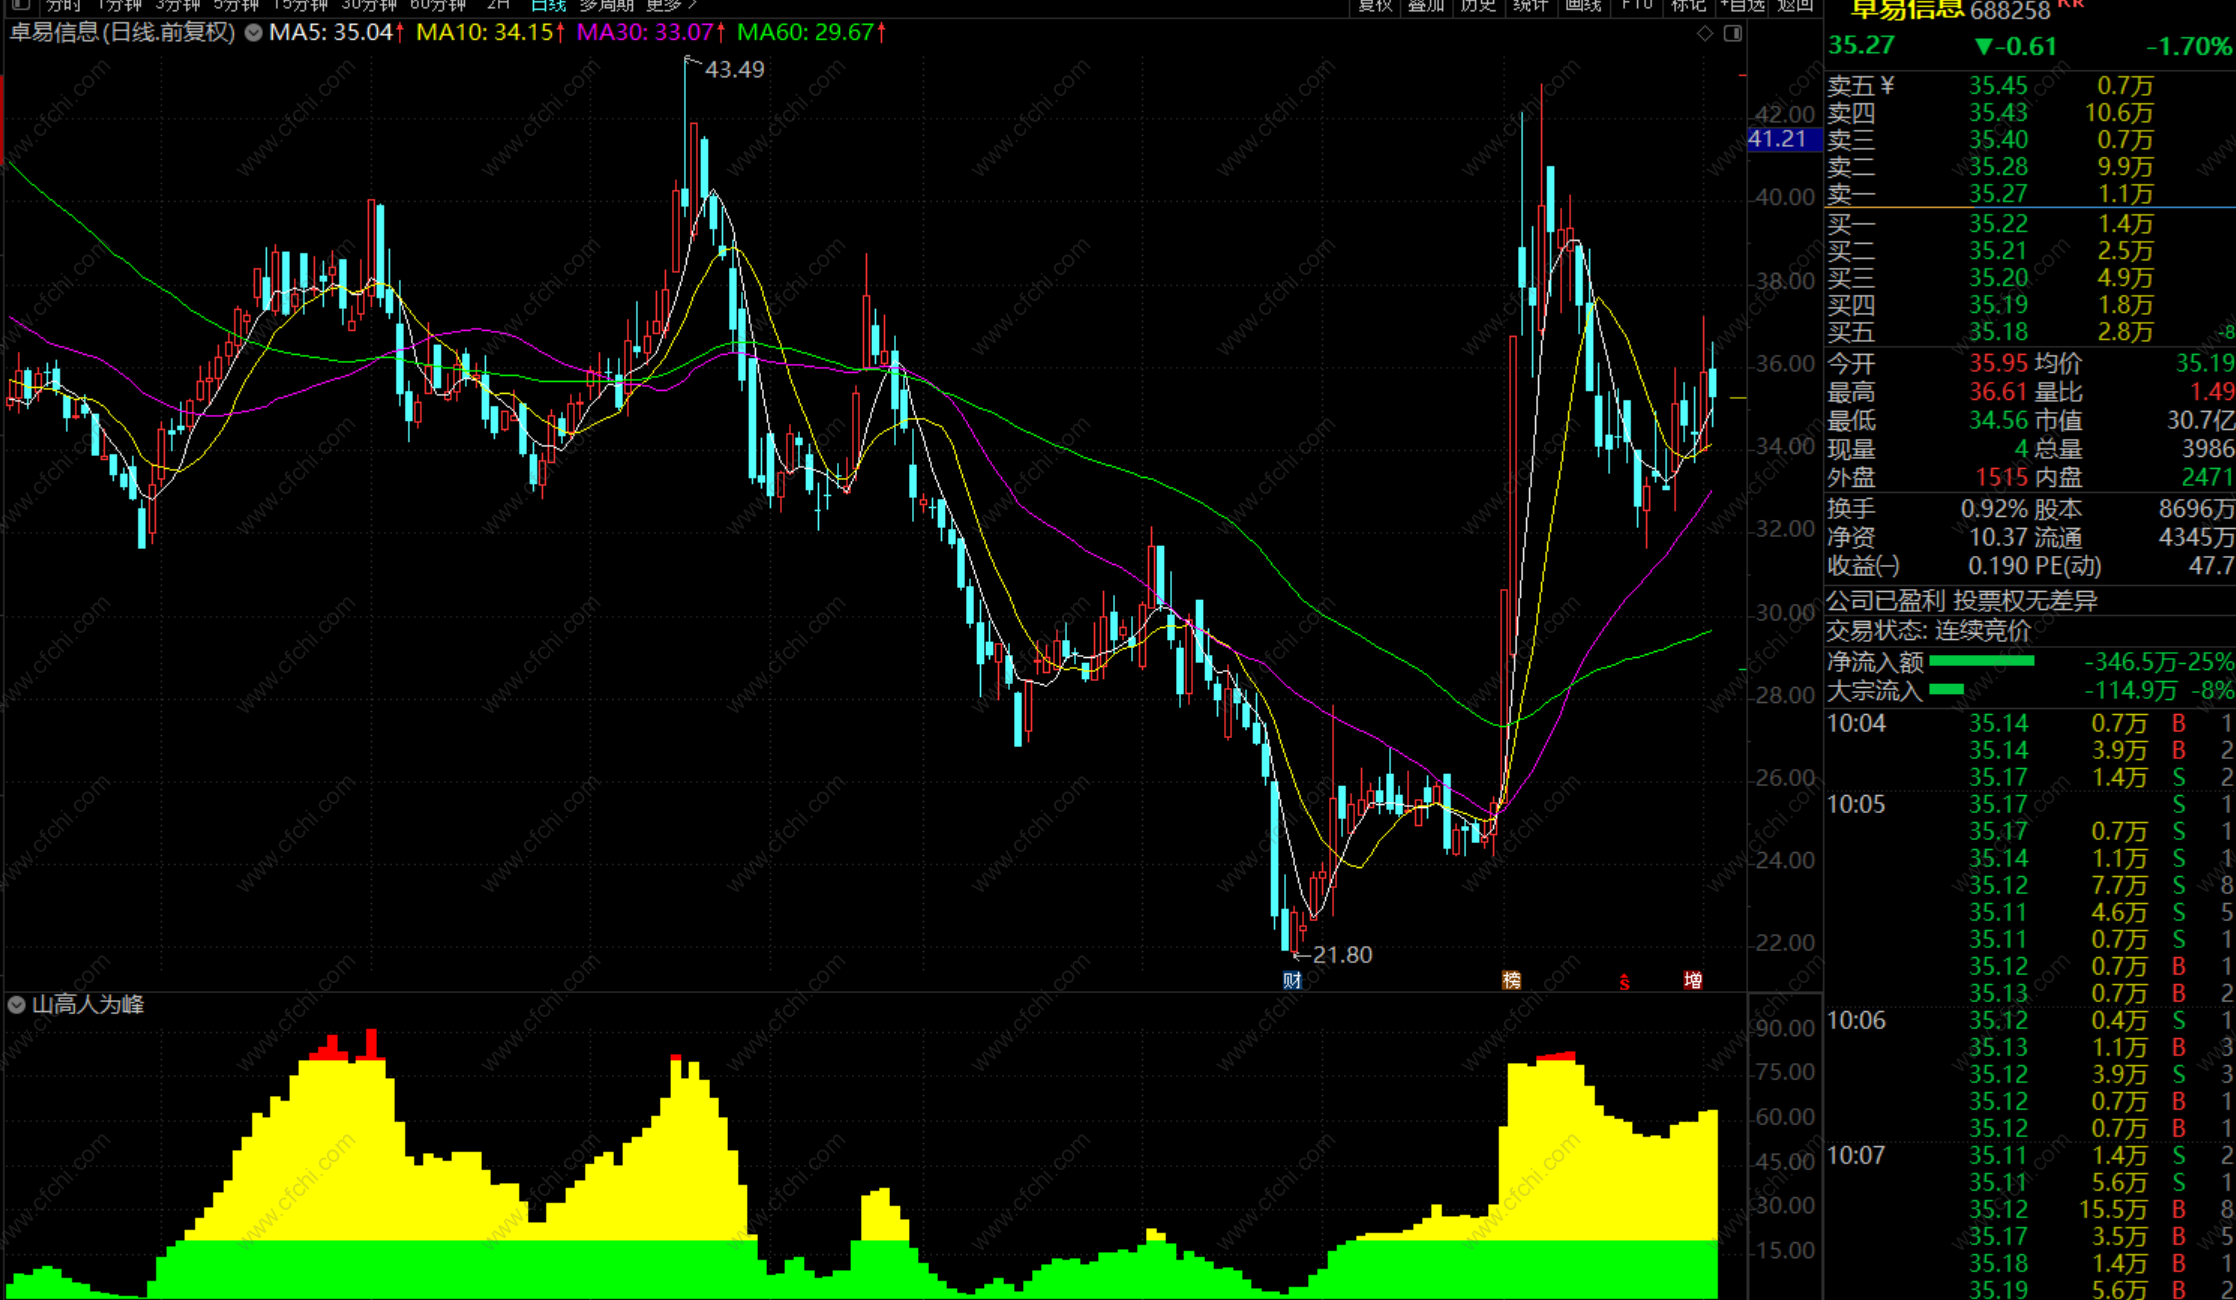Click the 增 event marker below chart
Viewport: 2236px width, 1300px height.
pos(1692,980)
